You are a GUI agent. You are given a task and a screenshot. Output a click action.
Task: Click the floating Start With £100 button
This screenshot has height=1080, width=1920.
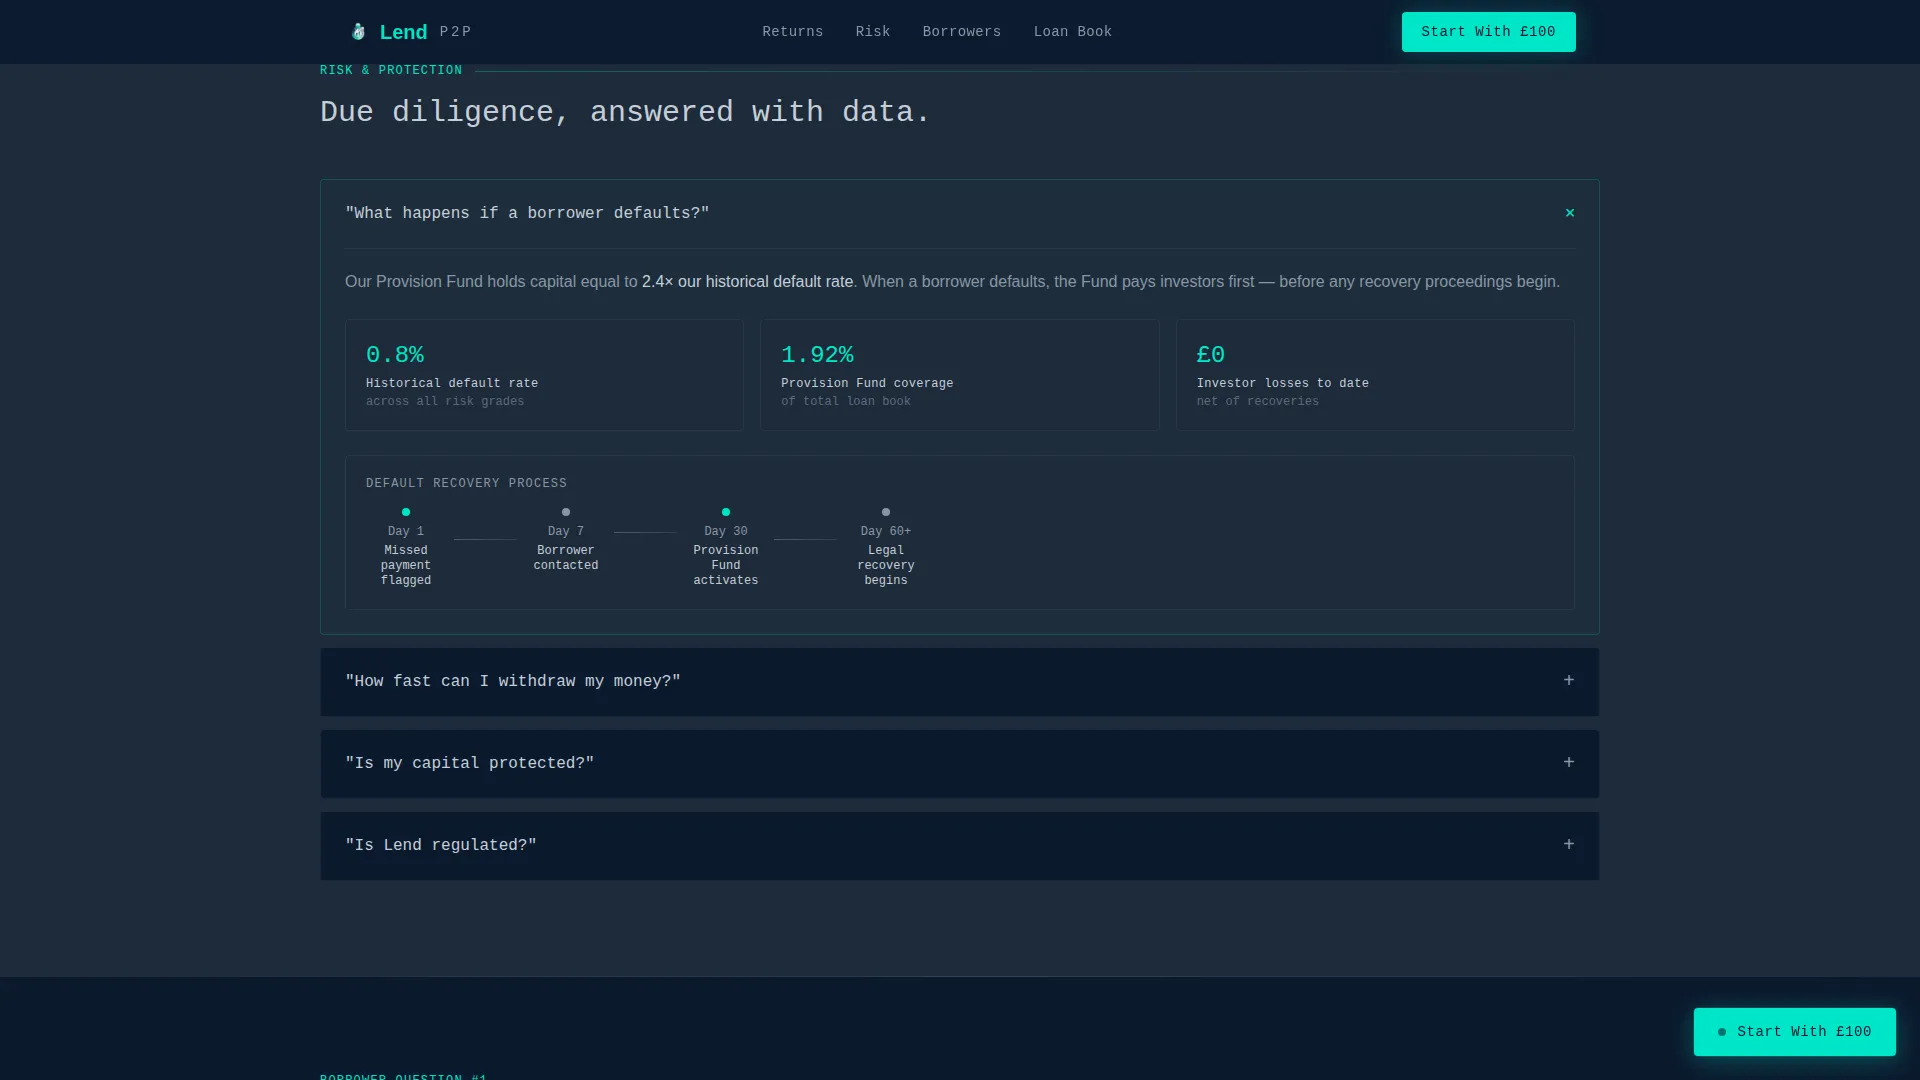(1794, 1032)
